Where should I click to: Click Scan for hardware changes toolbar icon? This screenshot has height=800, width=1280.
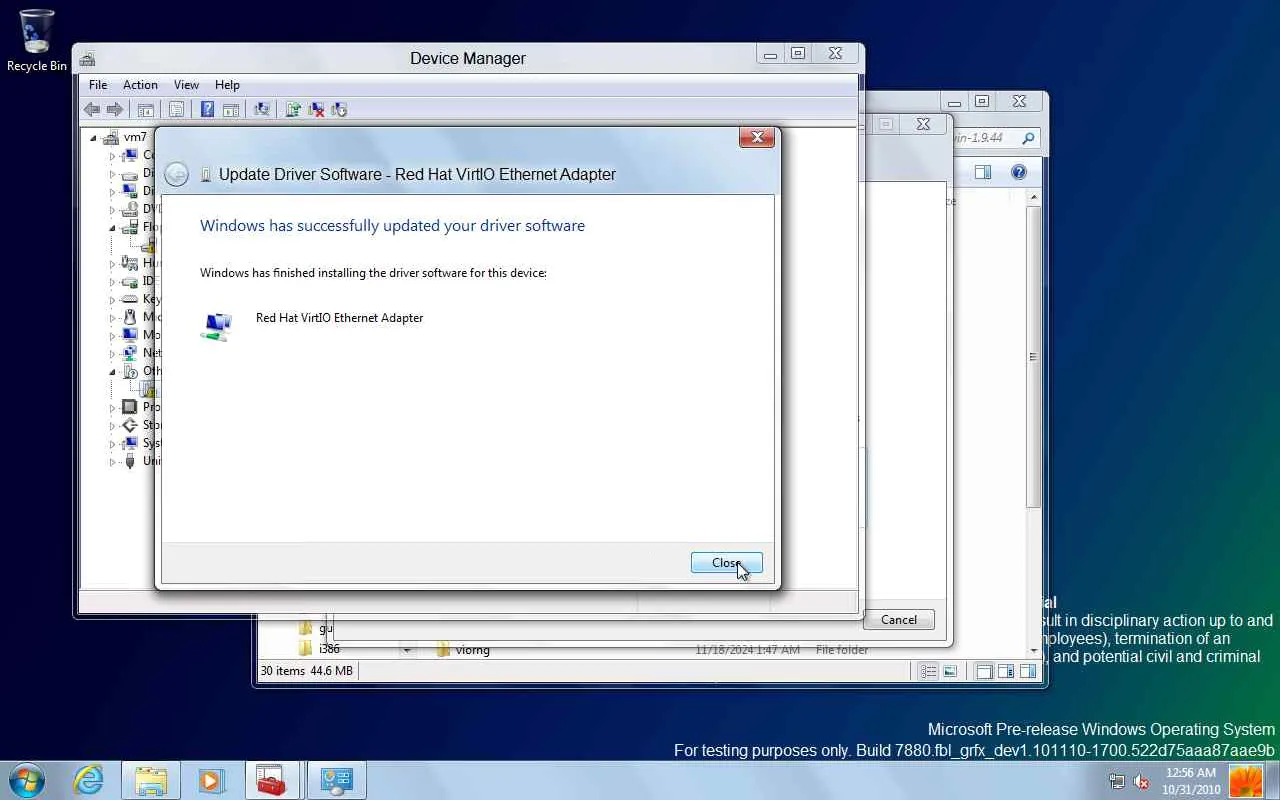pyautogui.click(x=262, y=110)
